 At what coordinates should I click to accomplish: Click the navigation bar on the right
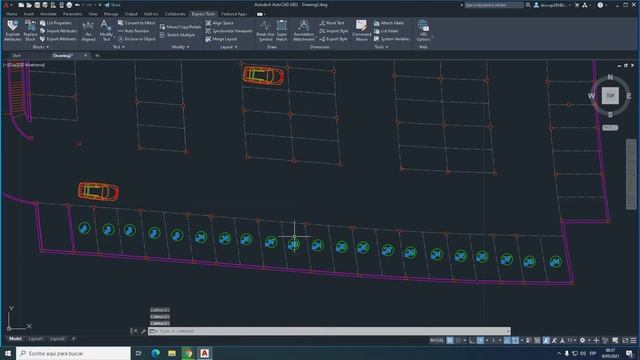pos(631,174)
